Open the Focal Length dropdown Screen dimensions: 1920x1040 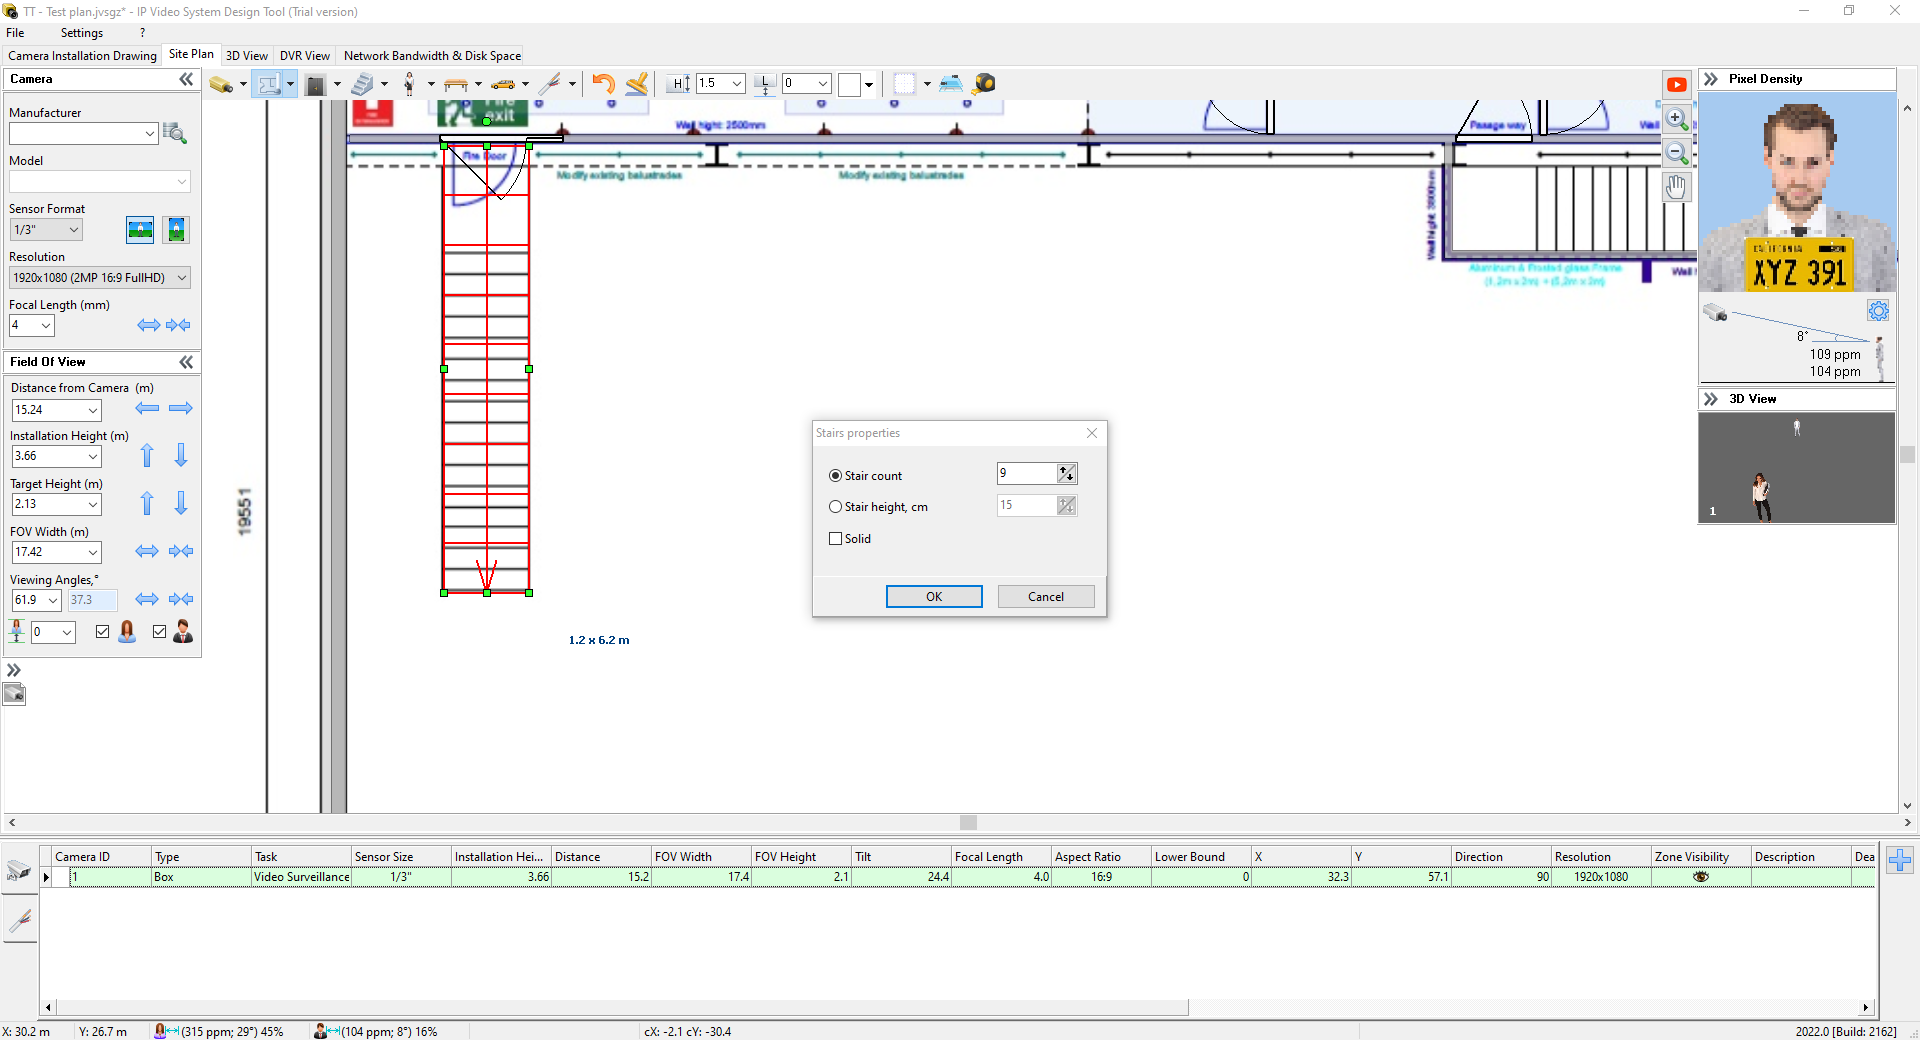click(x=45, y=325)
